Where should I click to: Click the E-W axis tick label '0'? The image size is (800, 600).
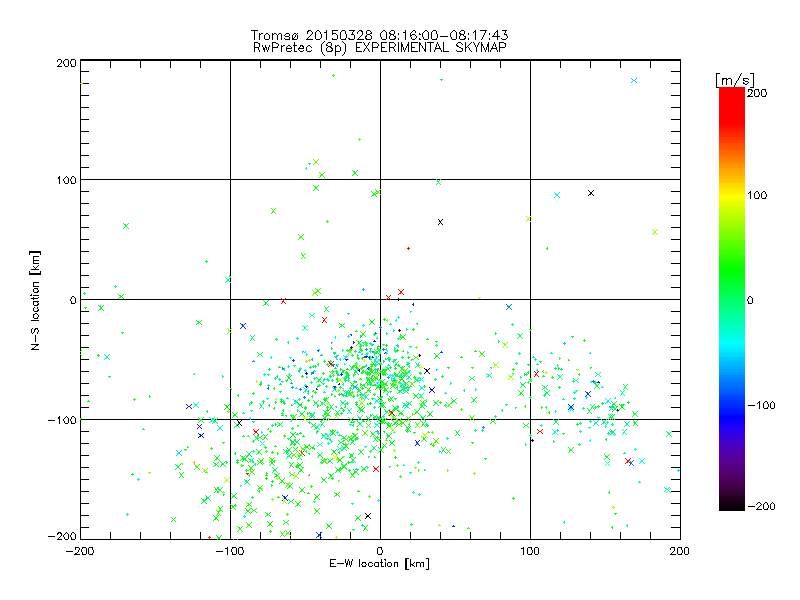380,551
